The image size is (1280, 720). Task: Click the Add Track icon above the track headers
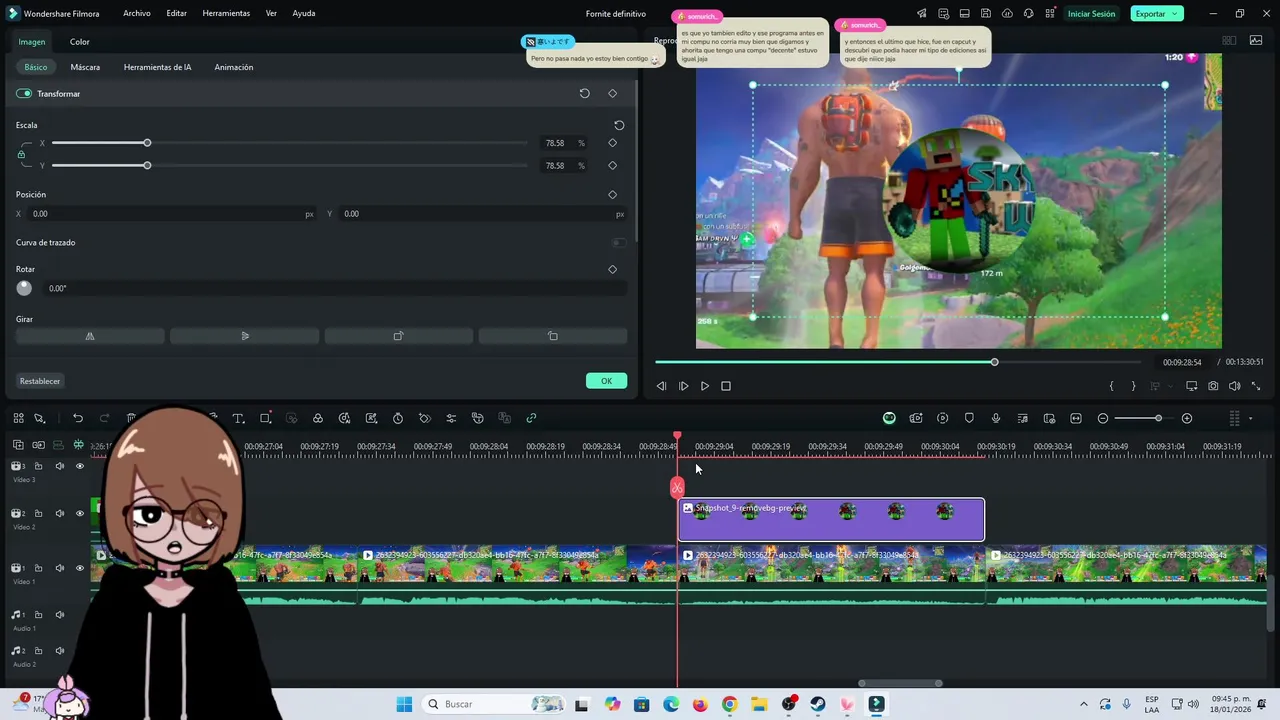pyautogui.click(x=18, y=445)
